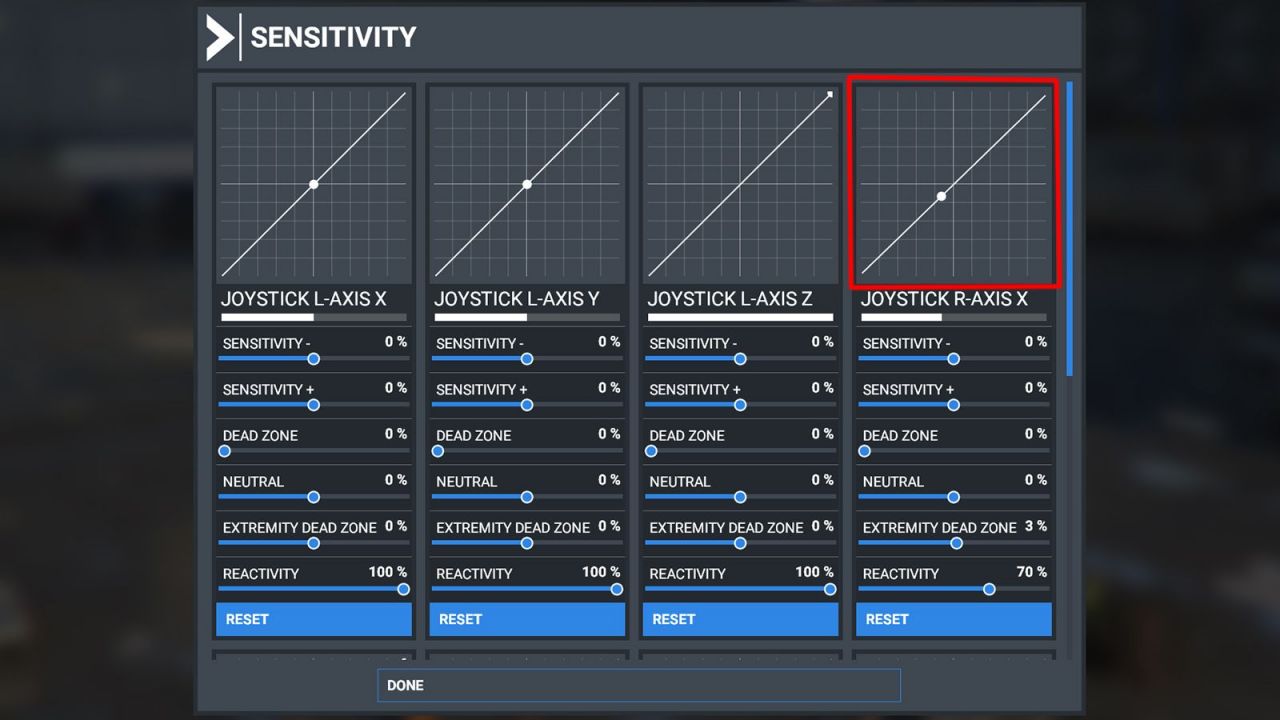Click the blue vertical scrollbar
The image size is (1280, 720).
pos(1070,229)
